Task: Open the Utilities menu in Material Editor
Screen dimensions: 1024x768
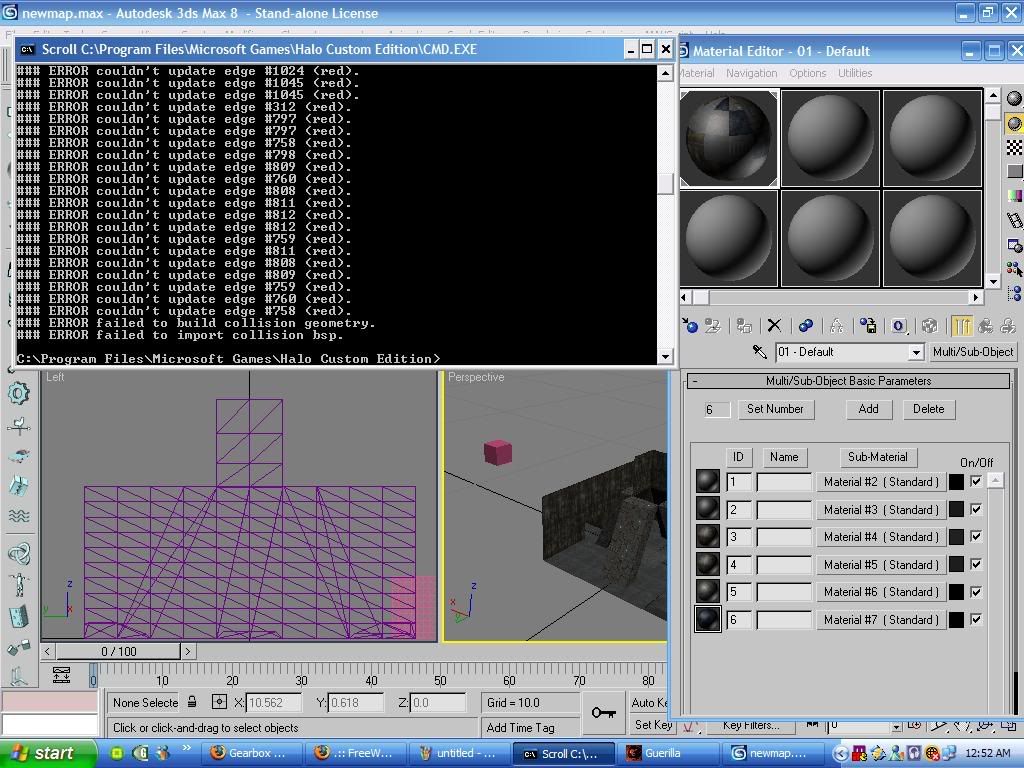Action: click(x=855, y=73)
